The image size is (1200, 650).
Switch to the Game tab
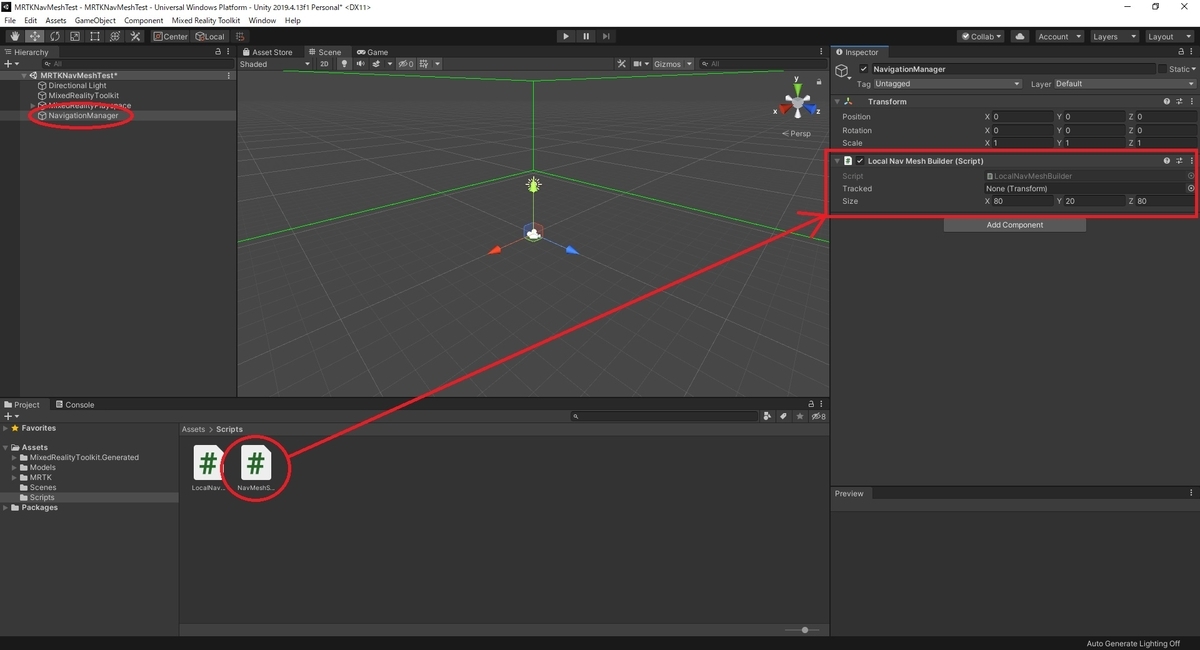pos(372,52)
